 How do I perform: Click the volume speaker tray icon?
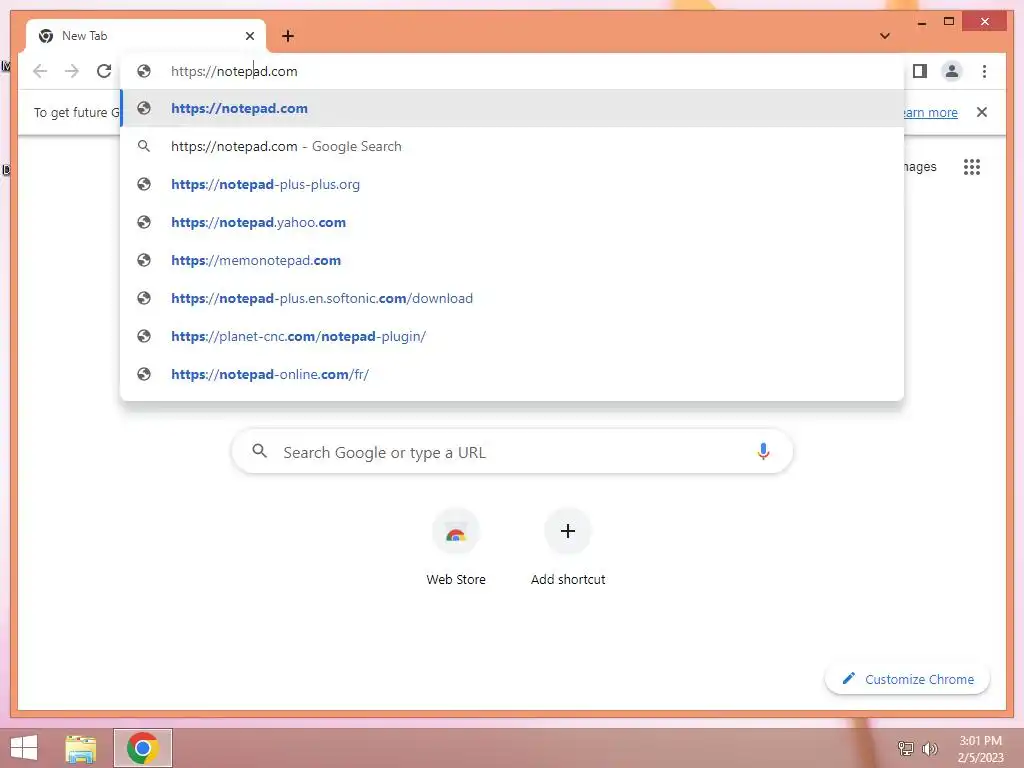pyautogui.click(x=929, y=748)
